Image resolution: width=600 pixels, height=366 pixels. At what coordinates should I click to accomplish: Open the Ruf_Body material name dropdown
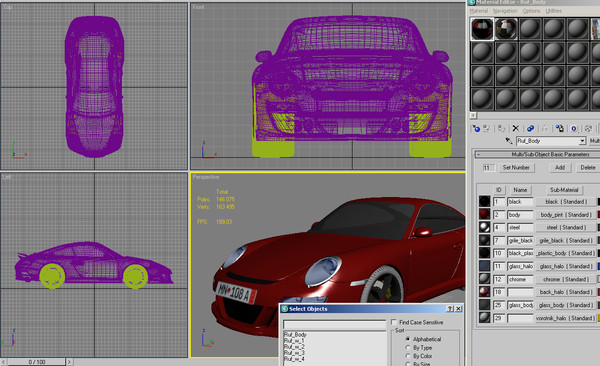coord(582,141)
